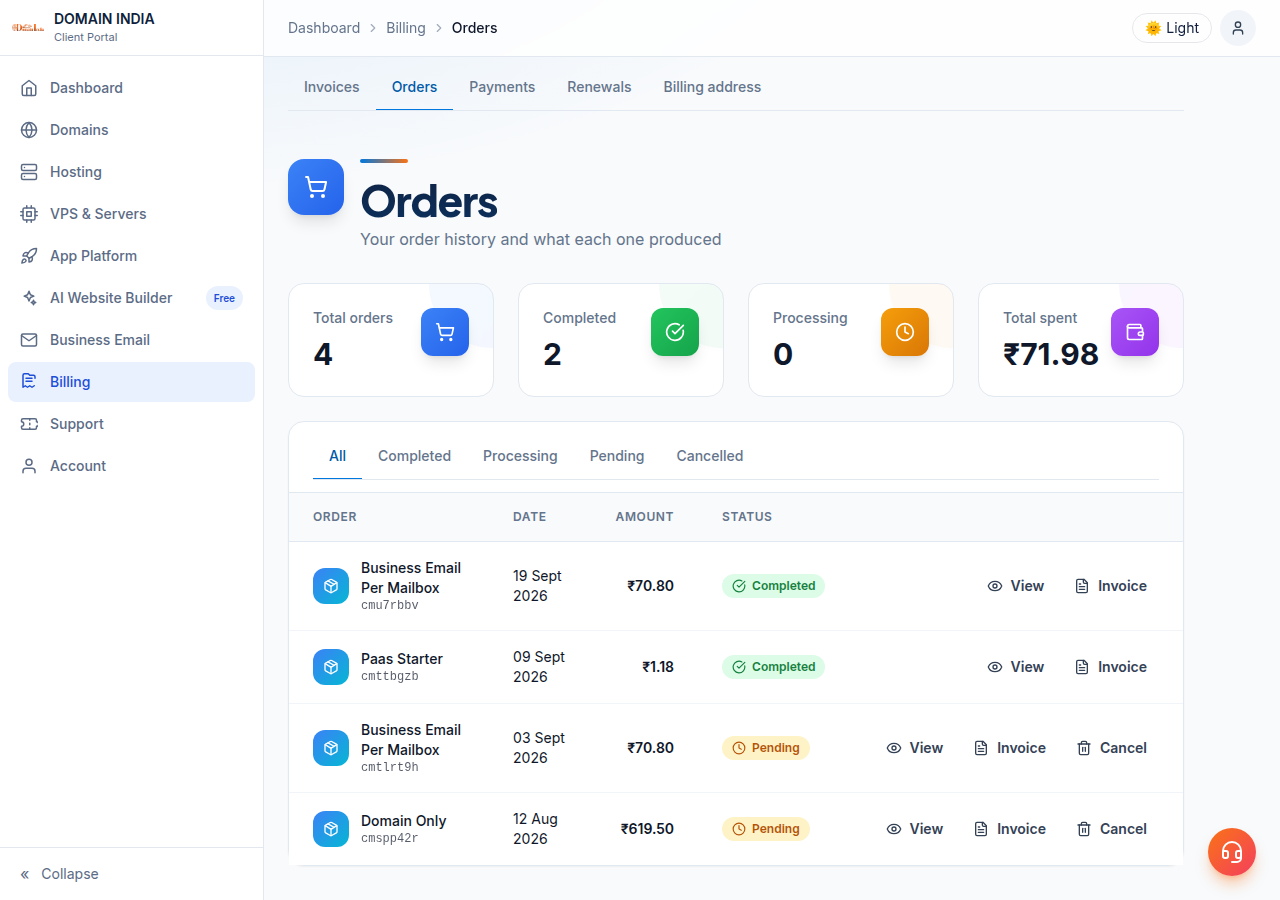
Task: Toggle the Light theme switch
Action: 1172,28
